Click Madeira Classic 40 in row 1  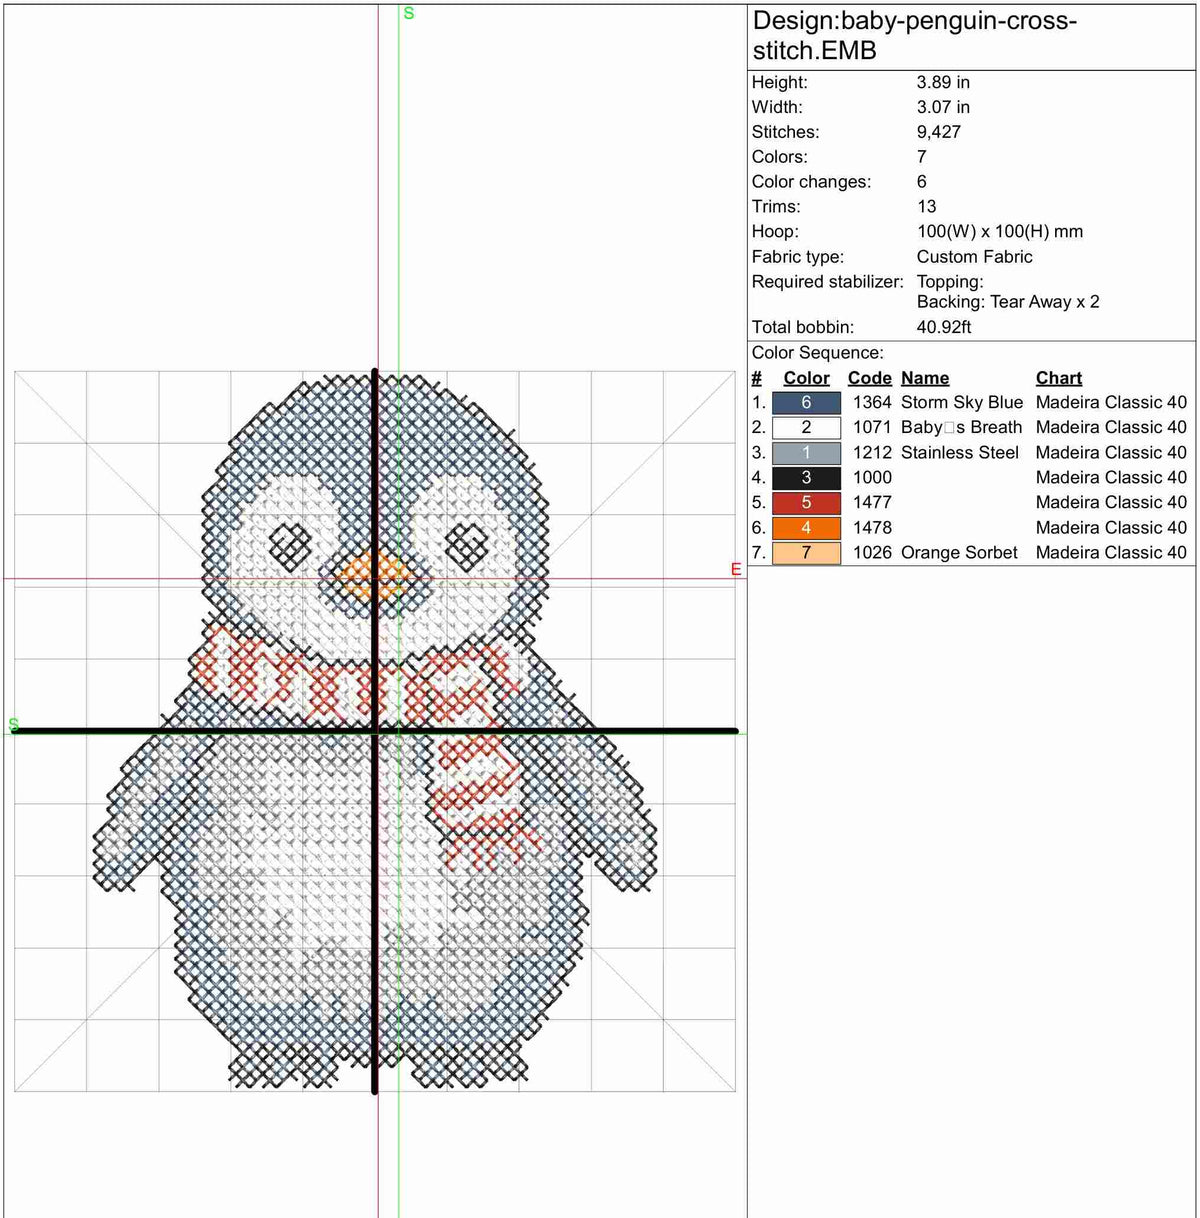point(1111,402)
